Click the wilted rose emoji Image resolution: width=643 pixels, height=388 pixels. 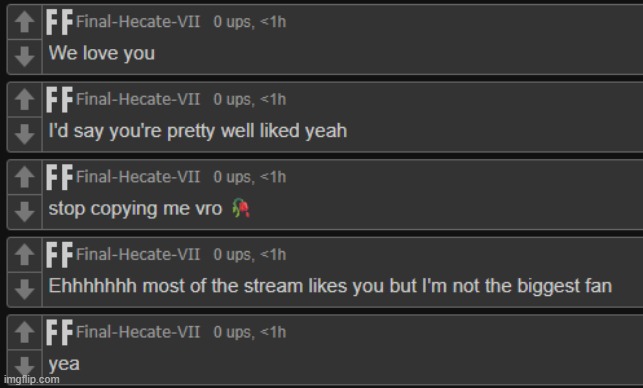click(241, 208)
